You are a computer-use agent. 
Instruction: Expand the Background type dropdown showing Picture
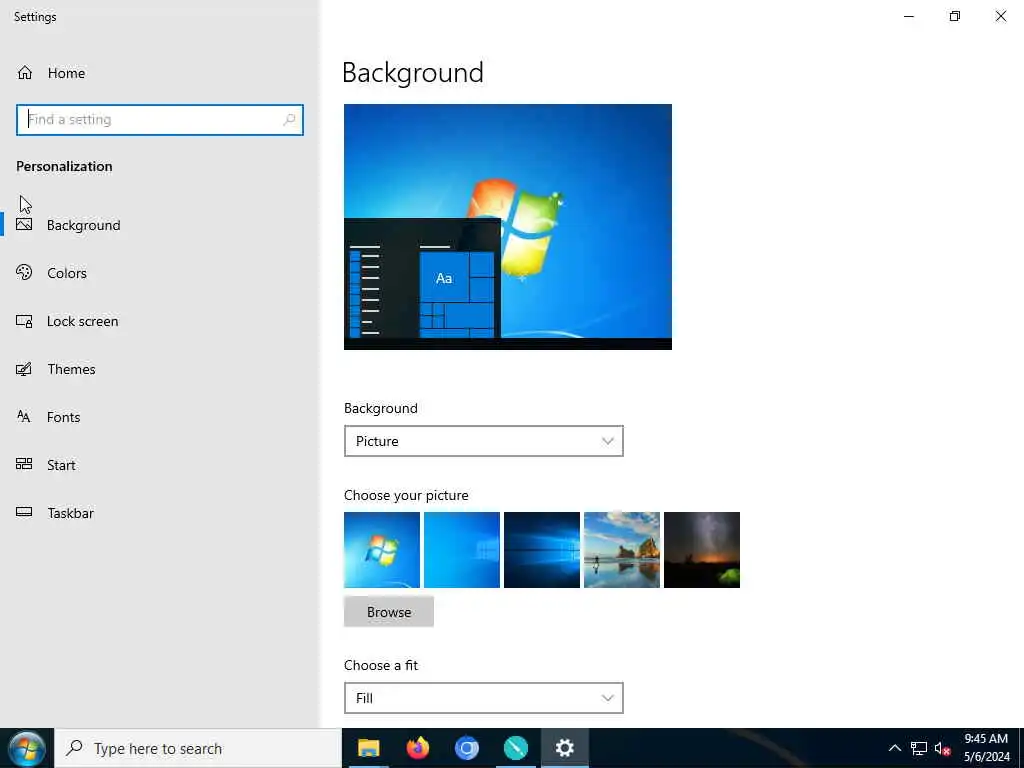click(484, 441)
